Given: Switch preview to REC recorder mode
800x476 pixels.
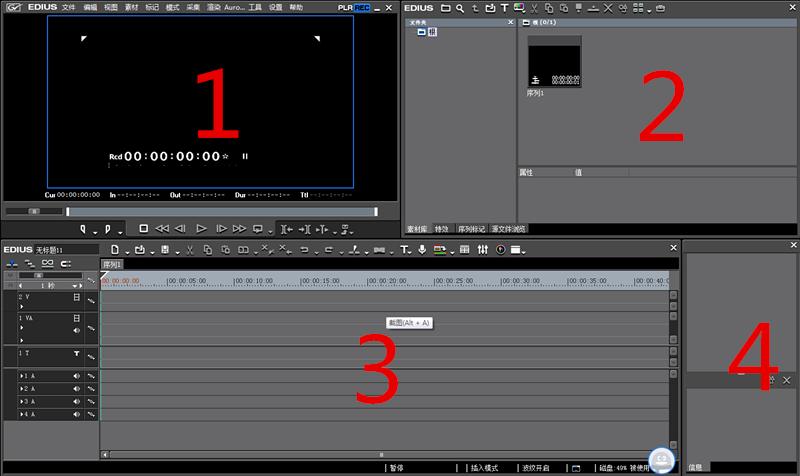Looking at the screenshot, I should click(362, 8).
